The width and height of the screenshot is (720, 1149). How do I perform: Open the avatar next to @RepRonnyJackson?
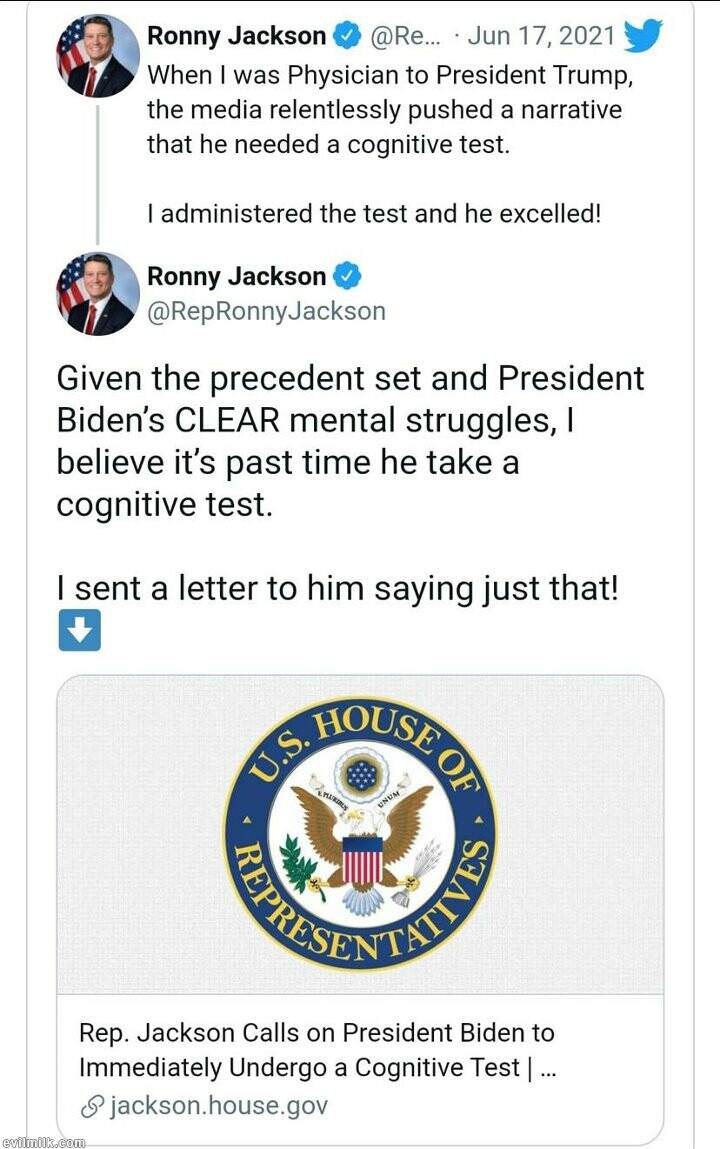coord(98,294)
